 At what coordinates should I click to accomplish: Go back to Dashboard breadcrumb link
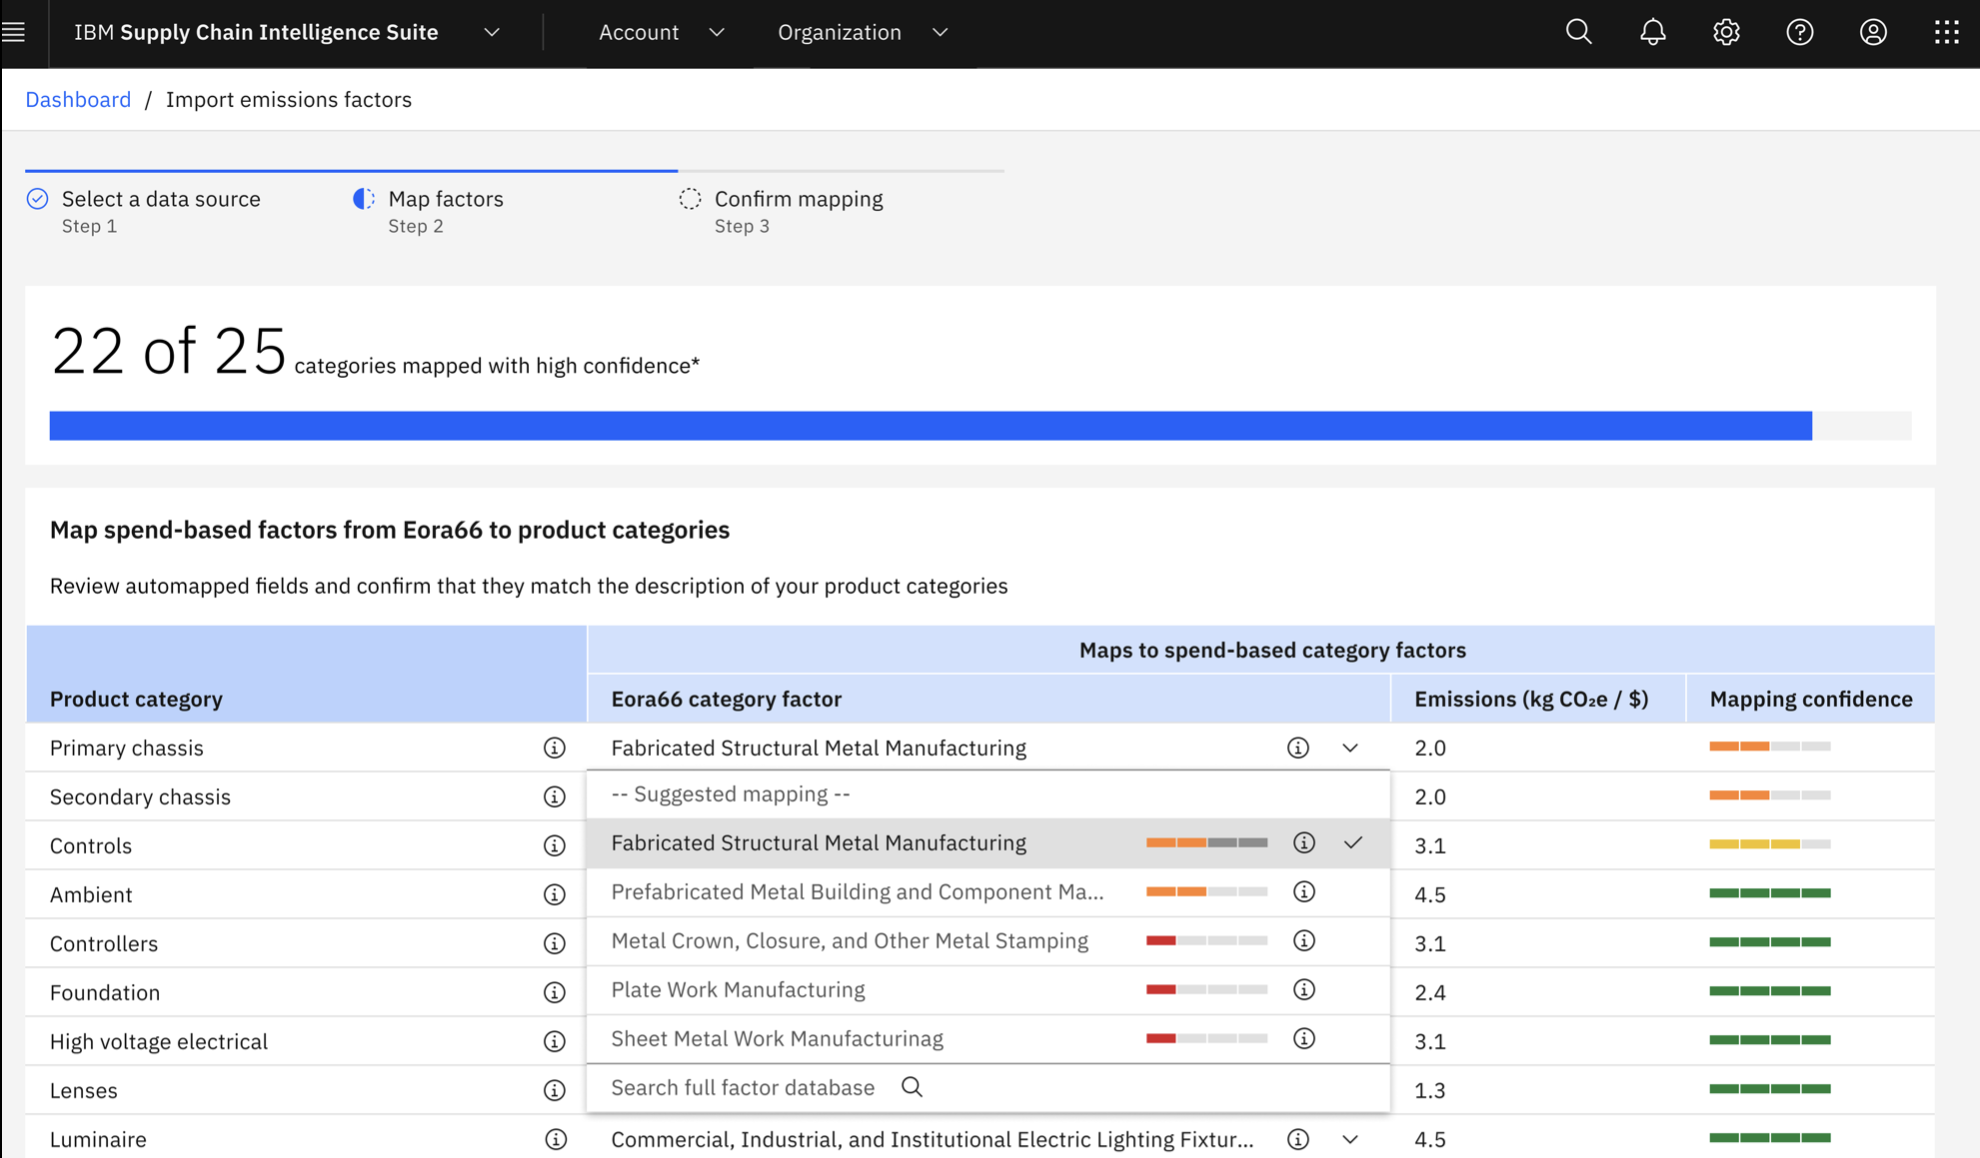pos(78,99)
